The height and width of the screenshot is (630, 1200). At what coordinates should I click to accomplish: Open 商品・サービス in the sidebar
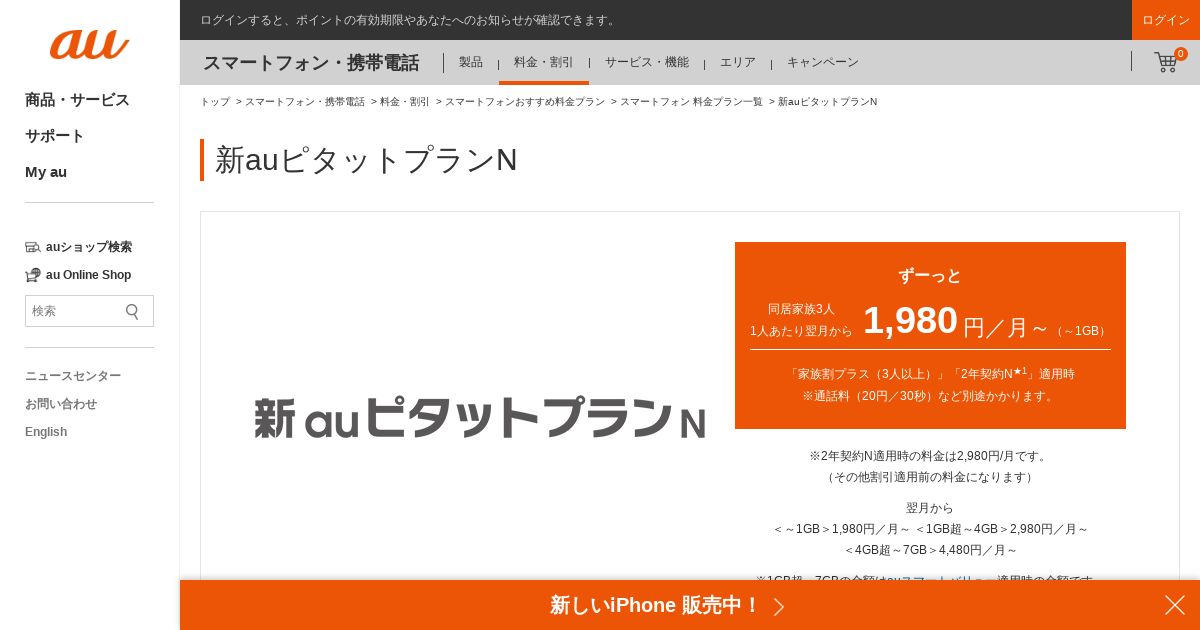coord(77,100)
